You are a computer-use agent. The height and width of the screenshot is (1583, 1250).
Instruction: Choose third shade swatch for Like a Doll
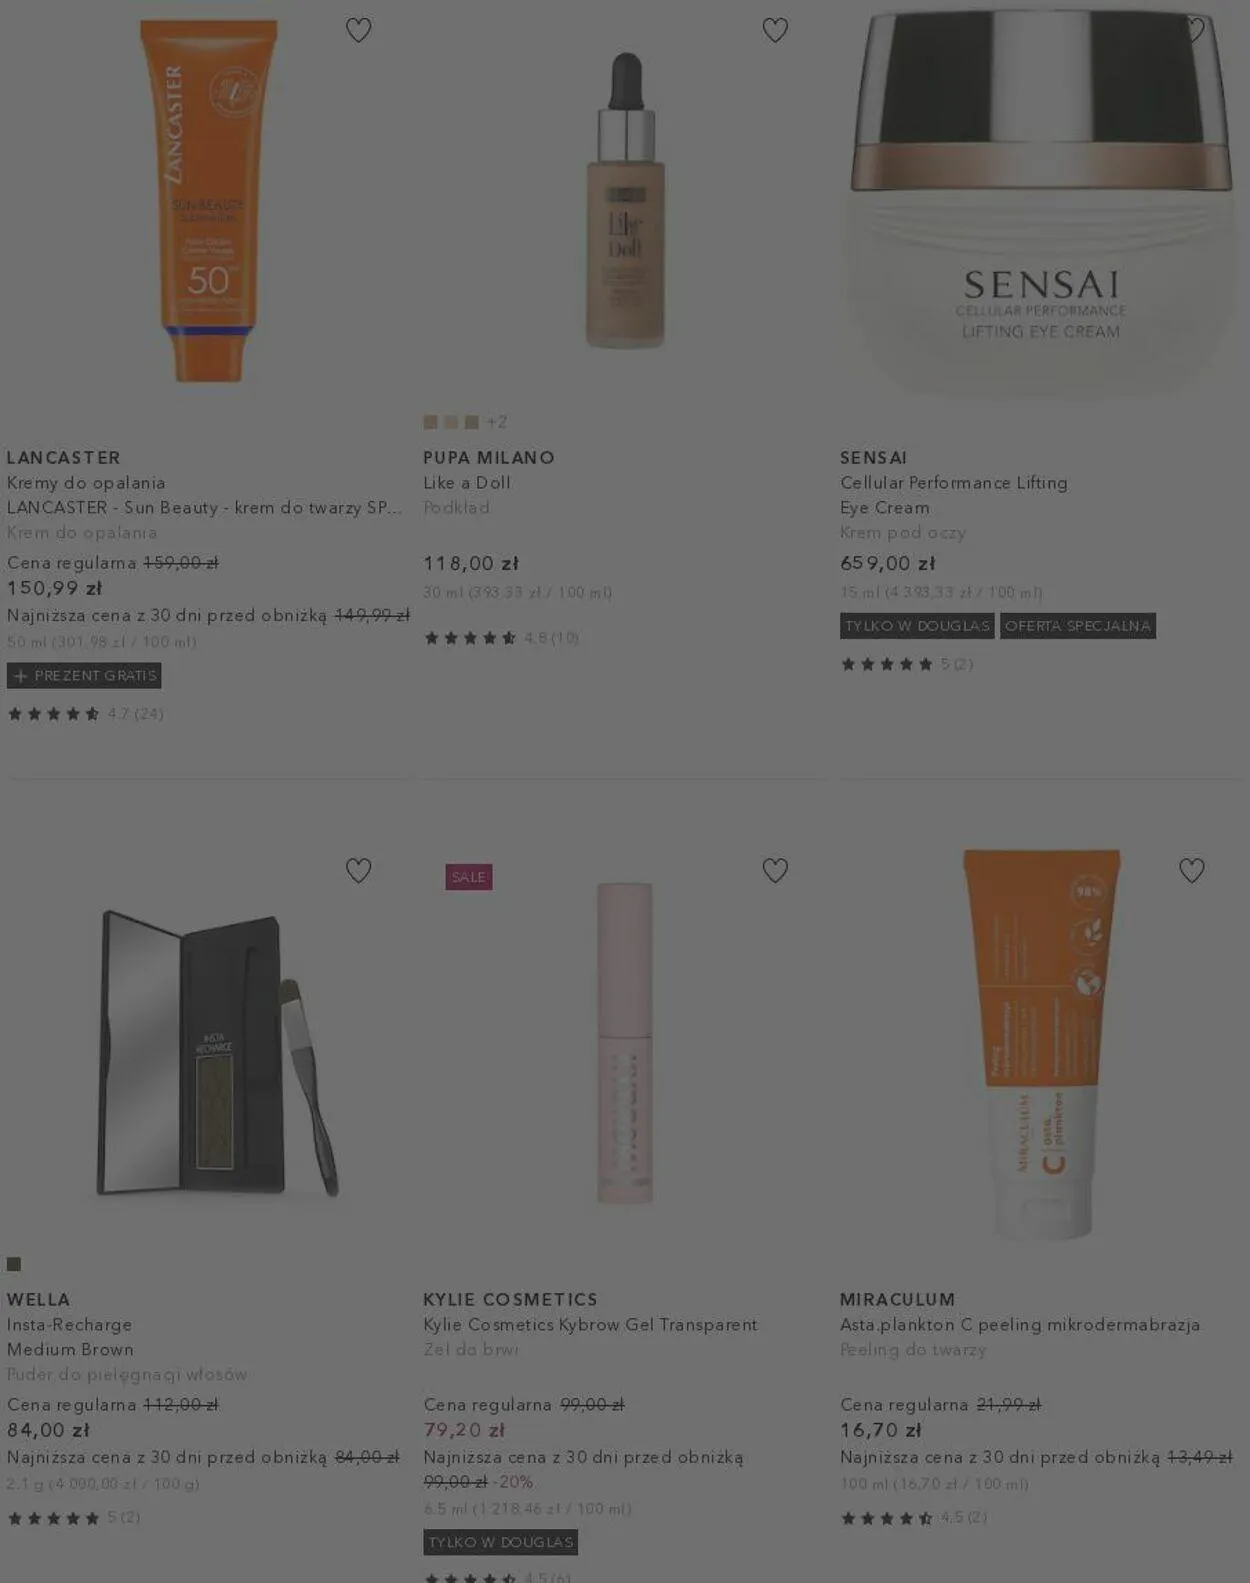coord(472,422)
